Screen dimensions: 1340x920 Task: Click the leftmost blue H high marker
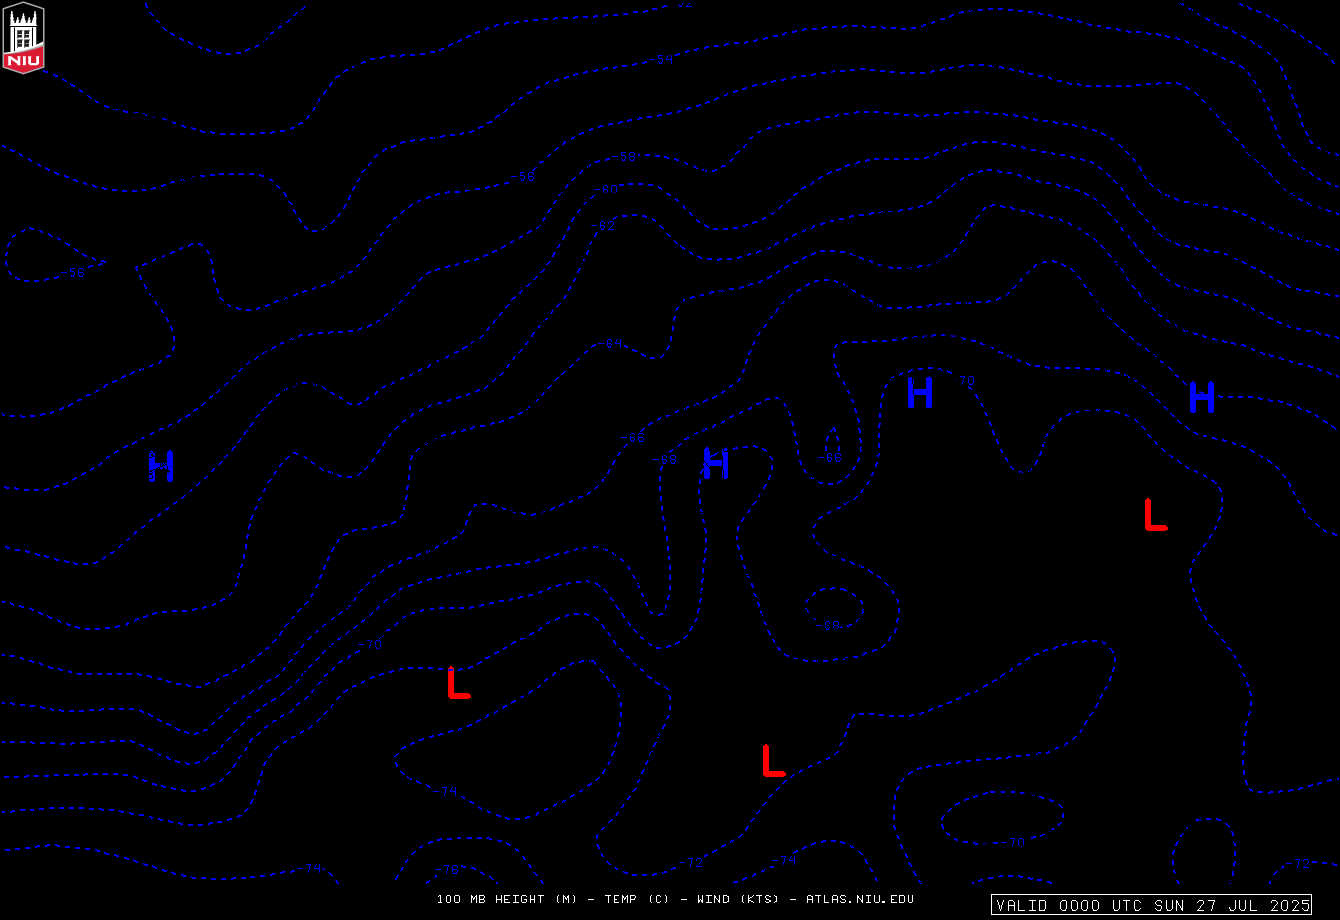[x=162, y=466]
